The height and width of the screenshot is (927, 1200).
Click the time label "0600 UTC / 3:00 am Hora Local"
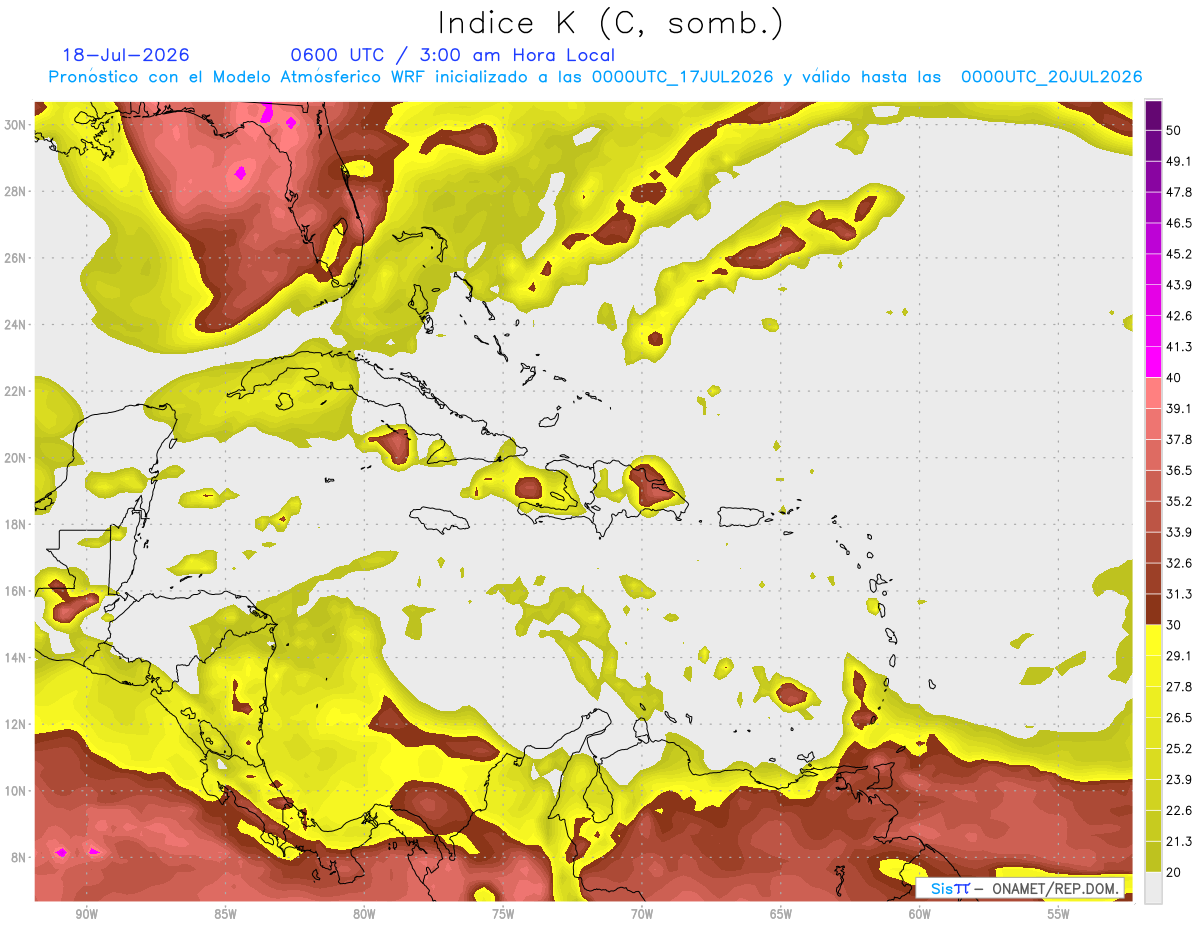[452, 55]
